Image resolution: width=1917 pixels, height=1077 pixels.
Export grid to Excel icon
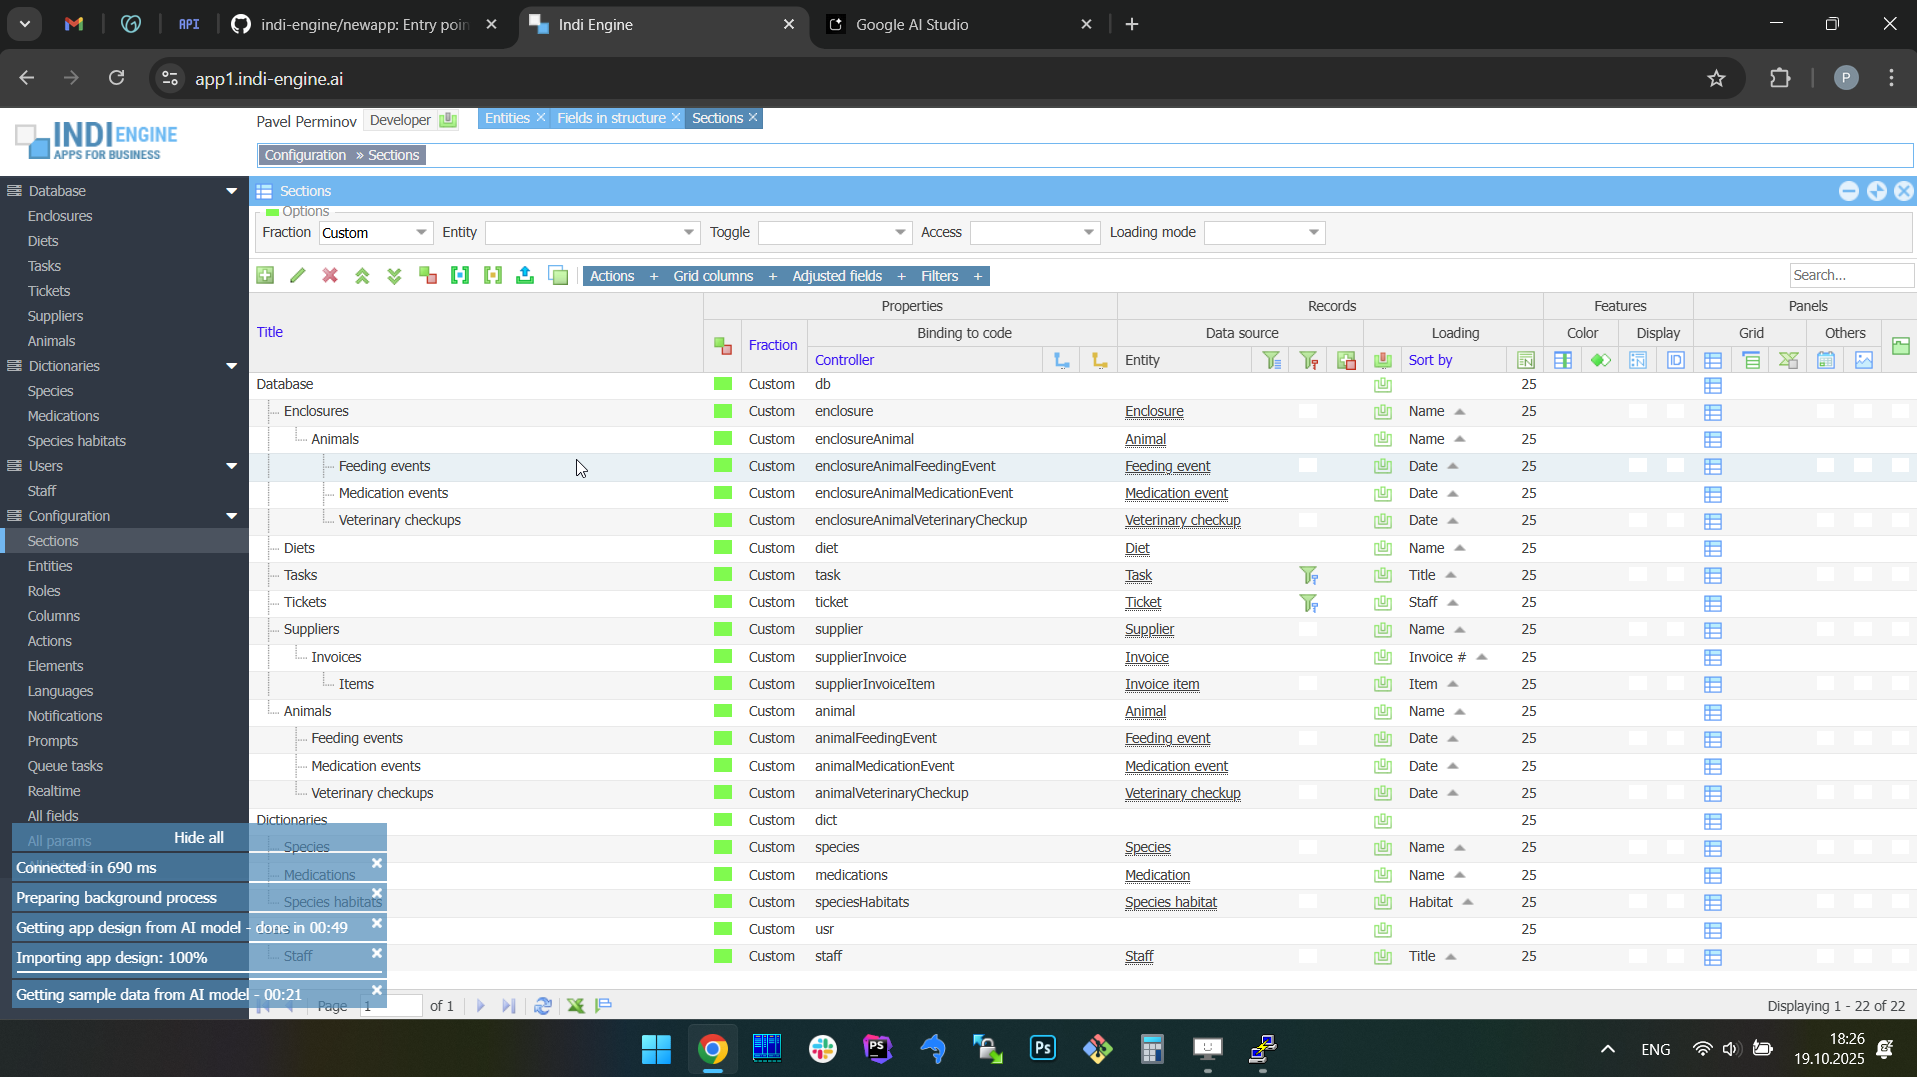(576, 1006)
